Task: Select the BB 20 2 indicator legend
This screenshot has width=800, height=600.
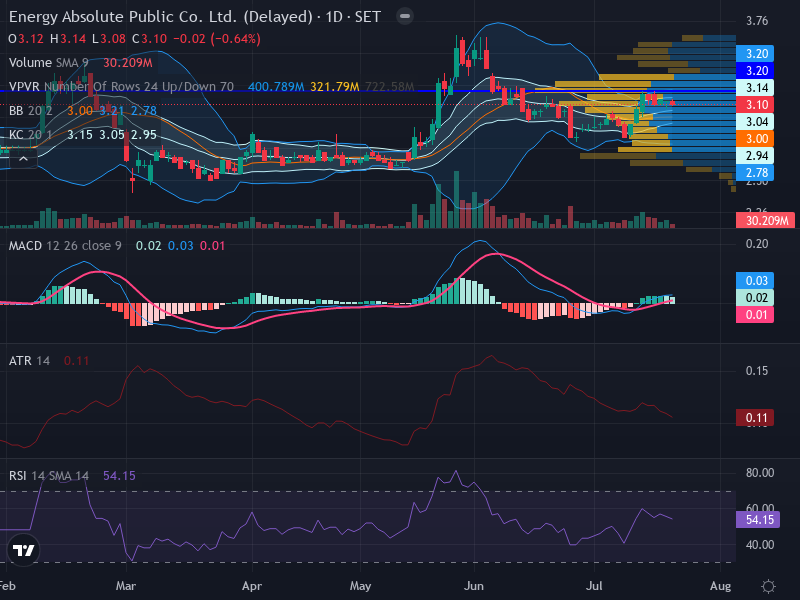Action: (x=30, y=111)
